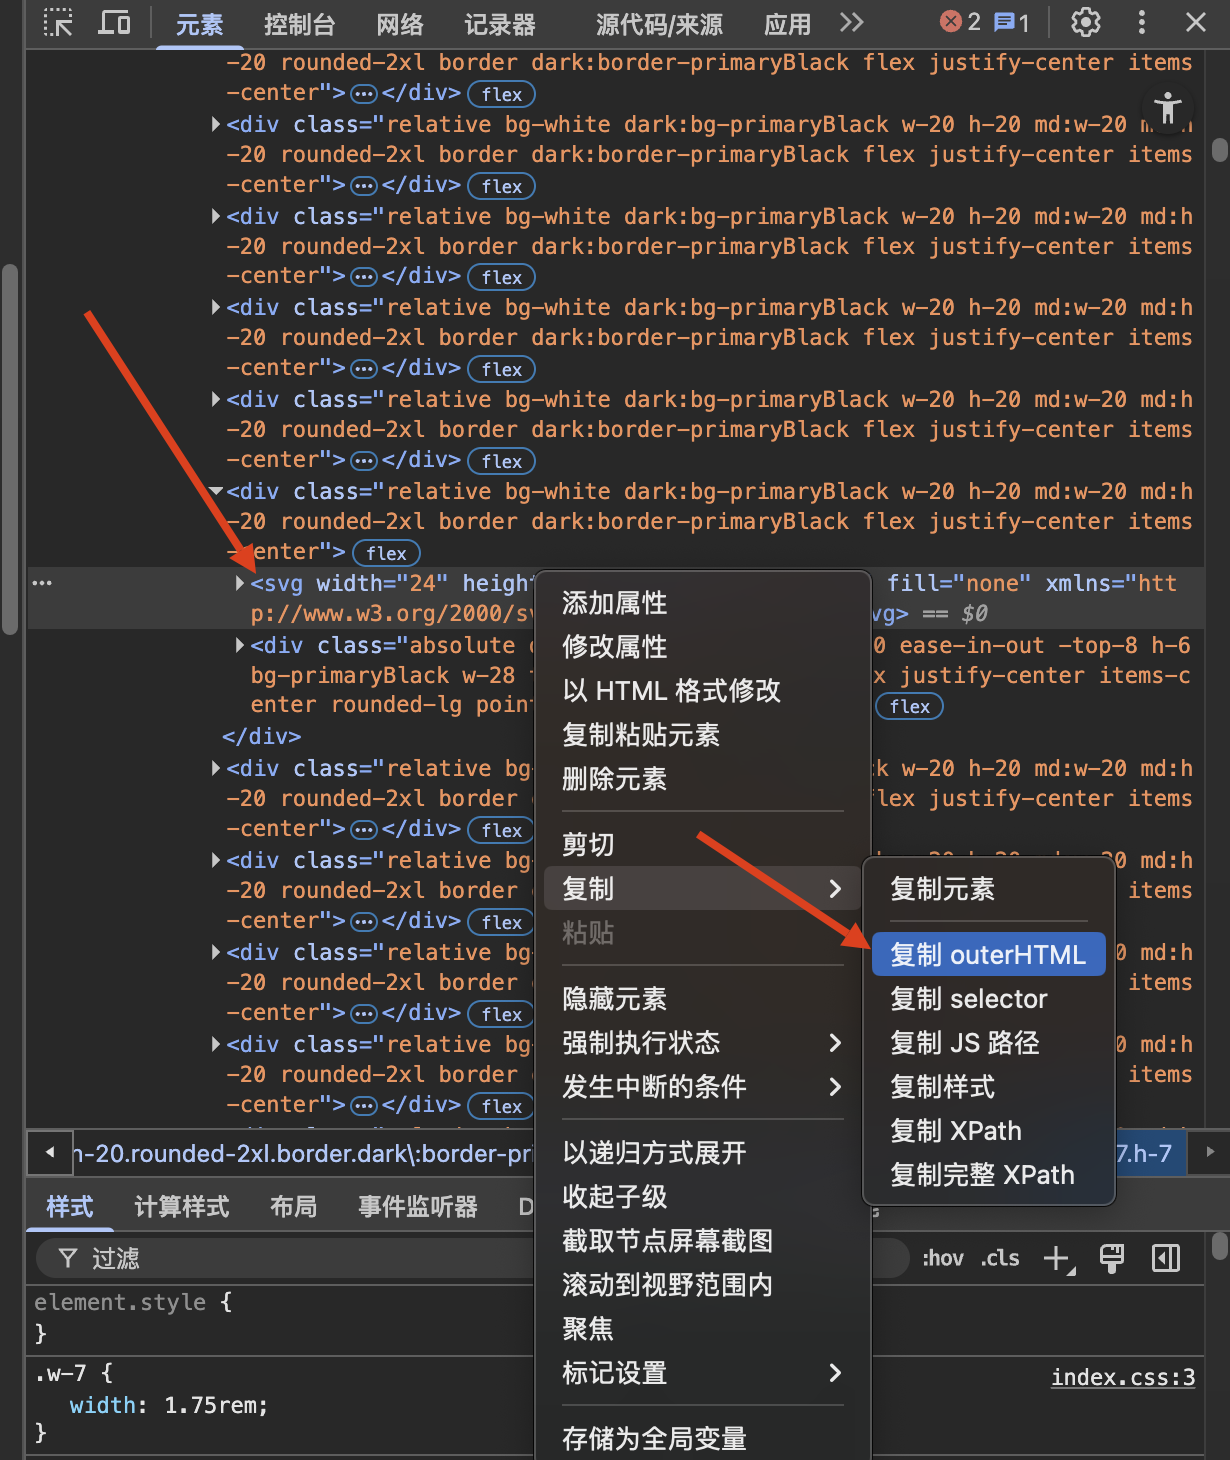Toggle element classes with .cls button

coord(999,1258)
